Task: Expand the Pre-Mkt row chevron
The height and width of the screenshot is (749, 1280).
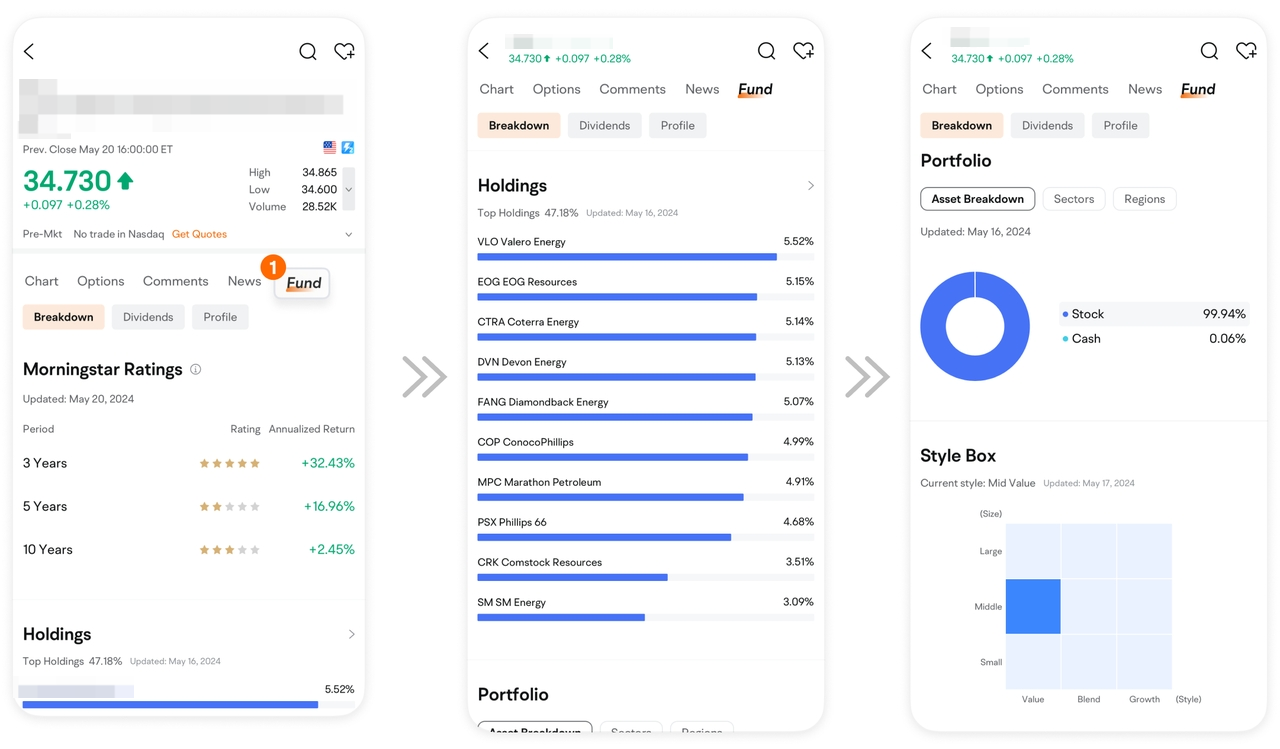Action: [x=348, y=234]
